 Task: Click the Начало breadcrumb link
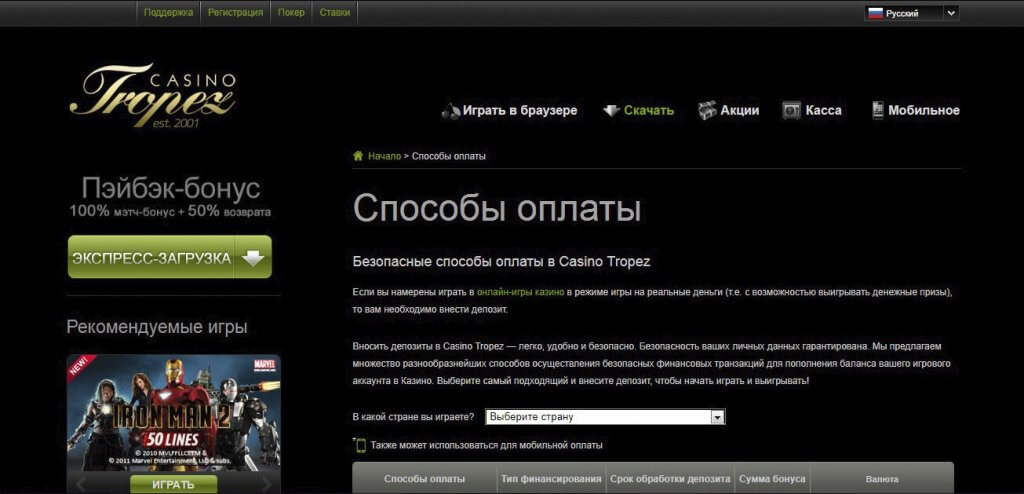click(384, 156)
